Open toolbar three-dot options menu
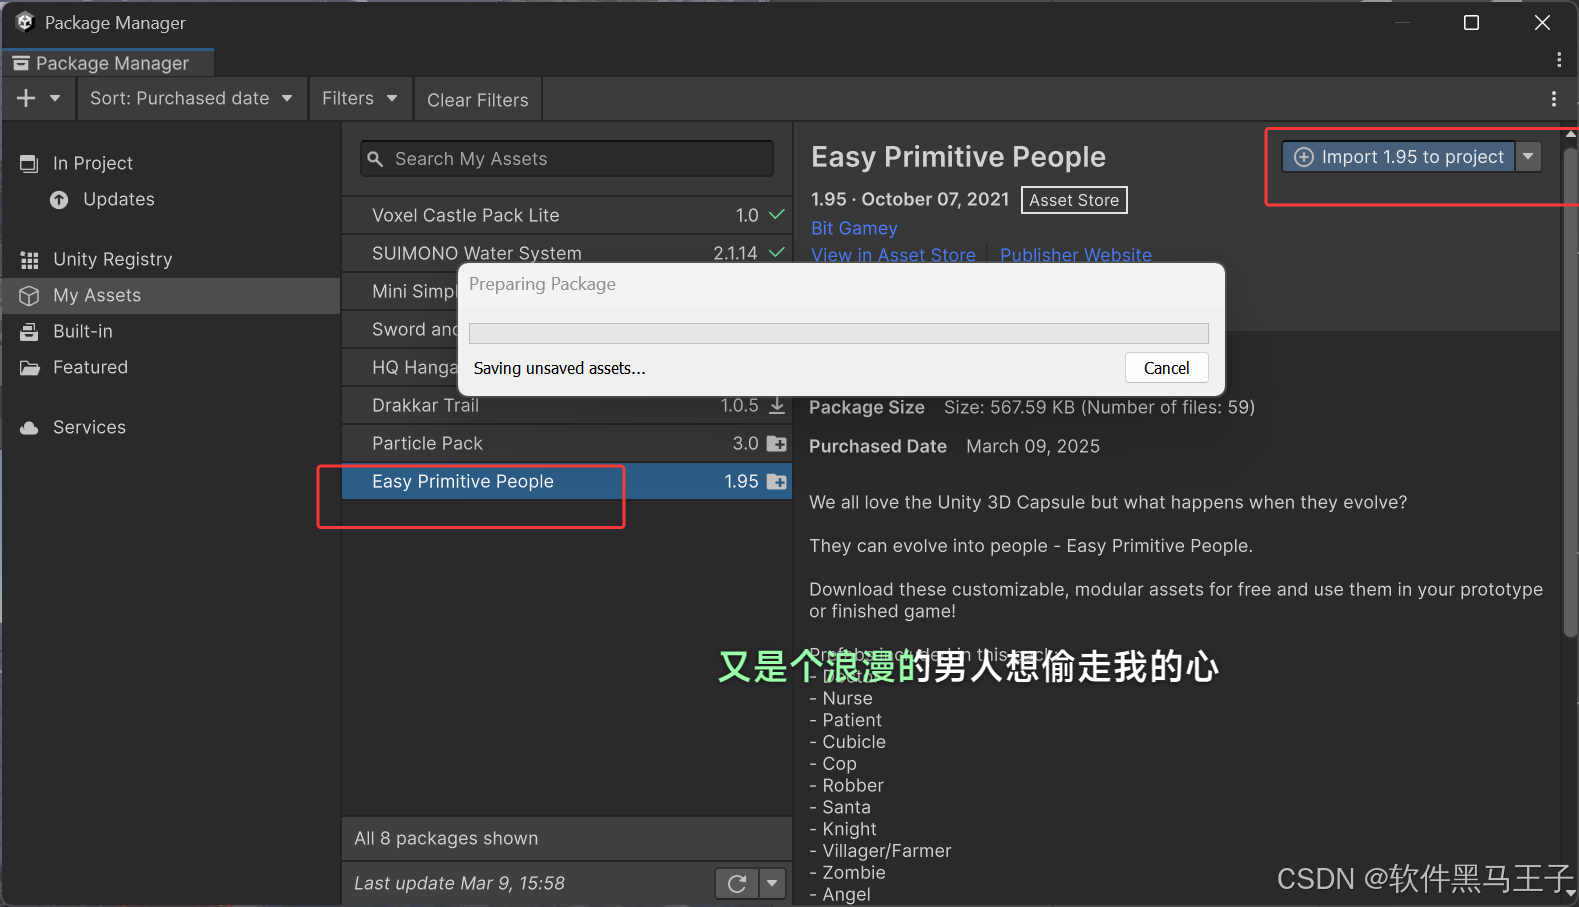Image resolution: width=1579 pixels, height=907 pixels. pos(1553,99)
